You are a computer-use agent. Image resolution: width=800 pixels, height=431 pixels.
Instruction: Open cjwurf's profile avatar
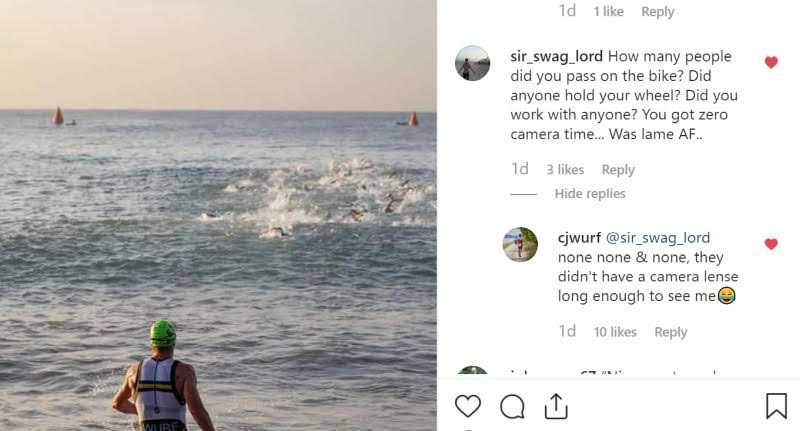[x=520, y=244]
